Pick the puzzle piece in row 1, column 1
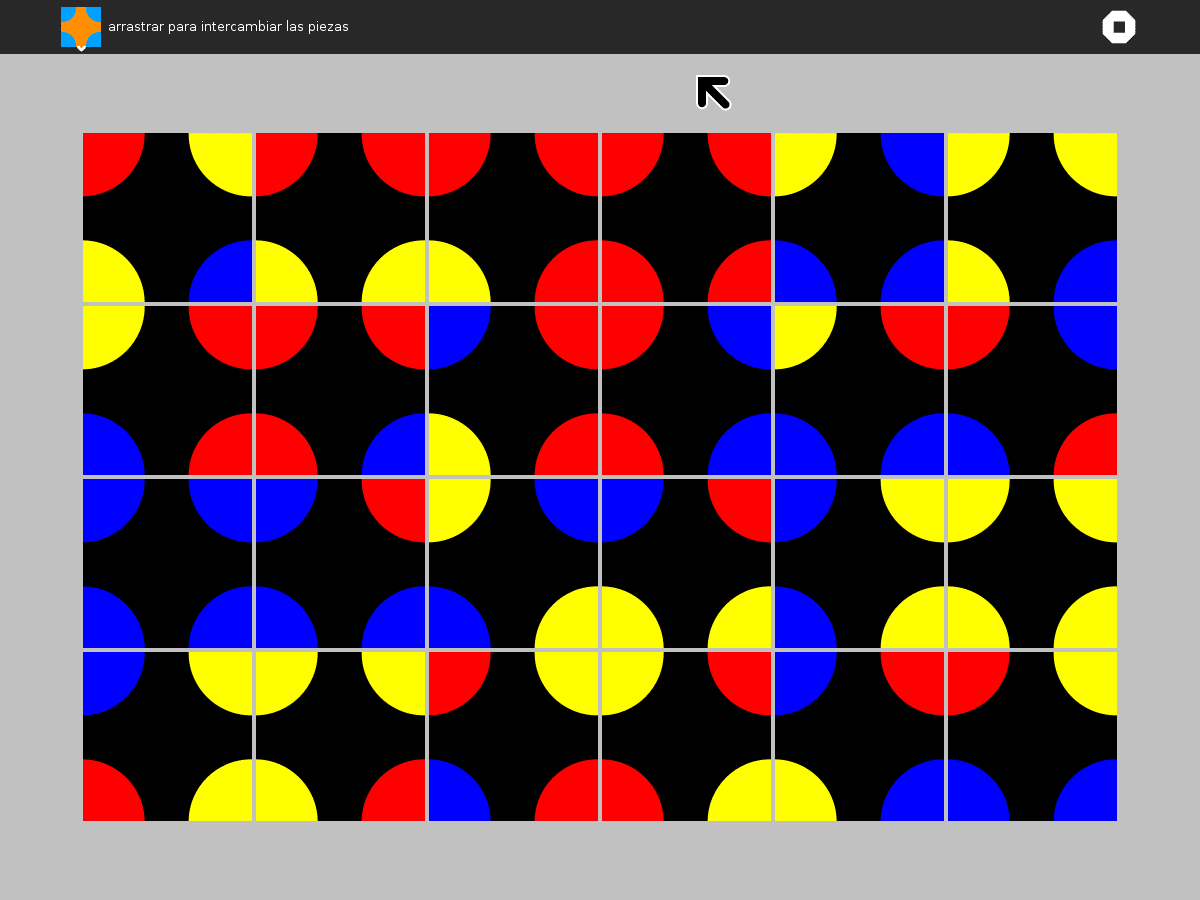The image size is (1200, 900). tap(167, 217)
